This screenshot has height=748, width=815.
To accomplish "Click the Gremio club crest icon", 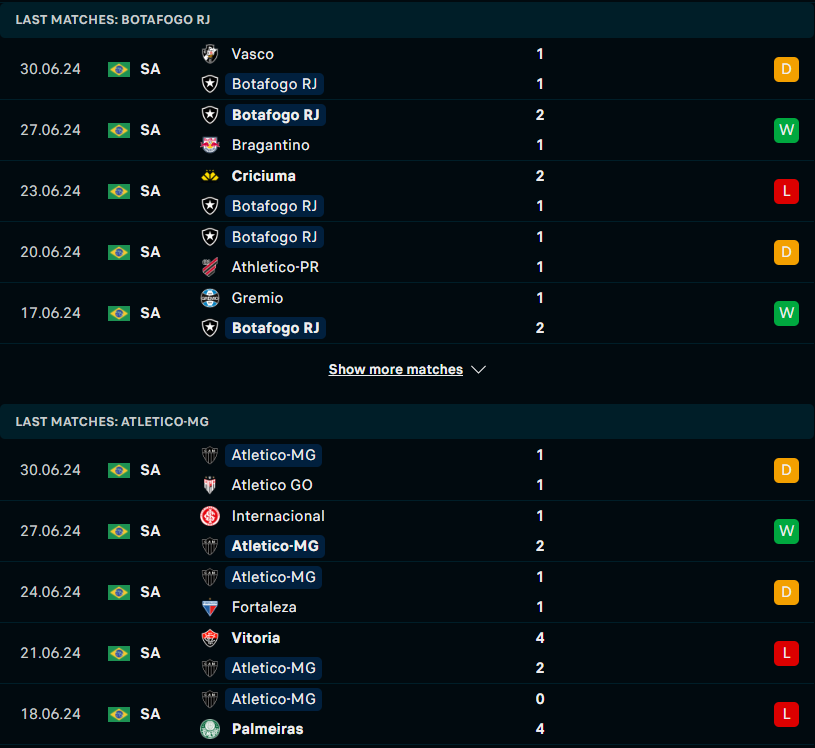I will 210,298.
